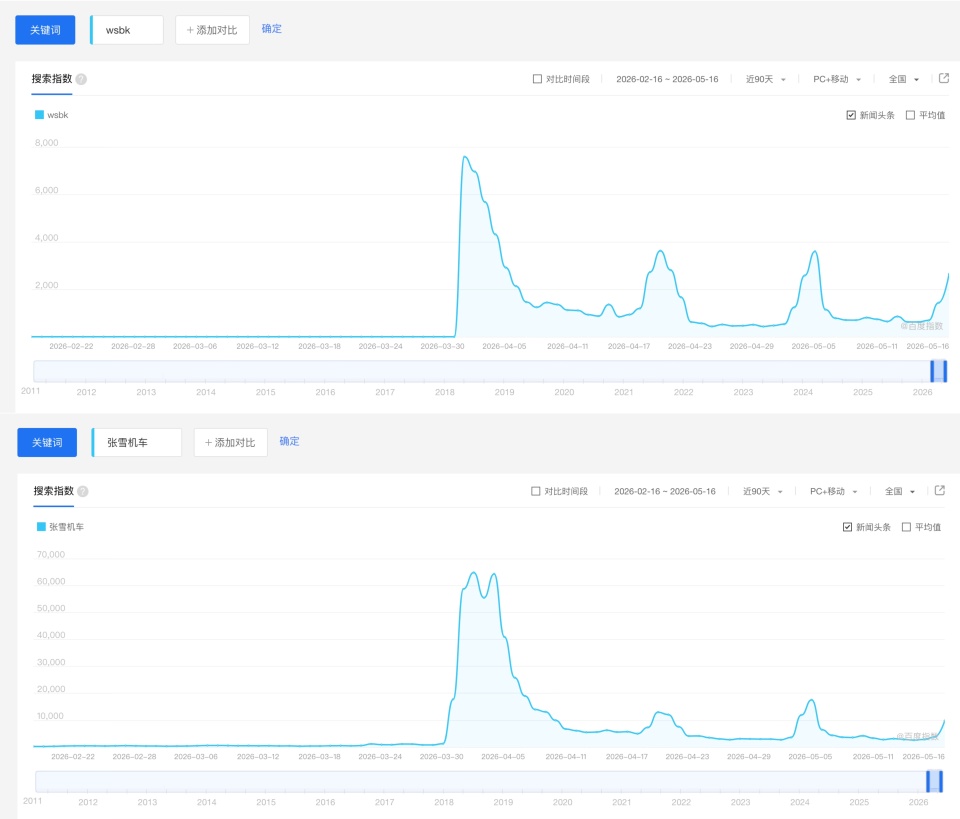
Task: Click year 2020 on the 张雪机车 timeline
Action: [x=562, y=802]
